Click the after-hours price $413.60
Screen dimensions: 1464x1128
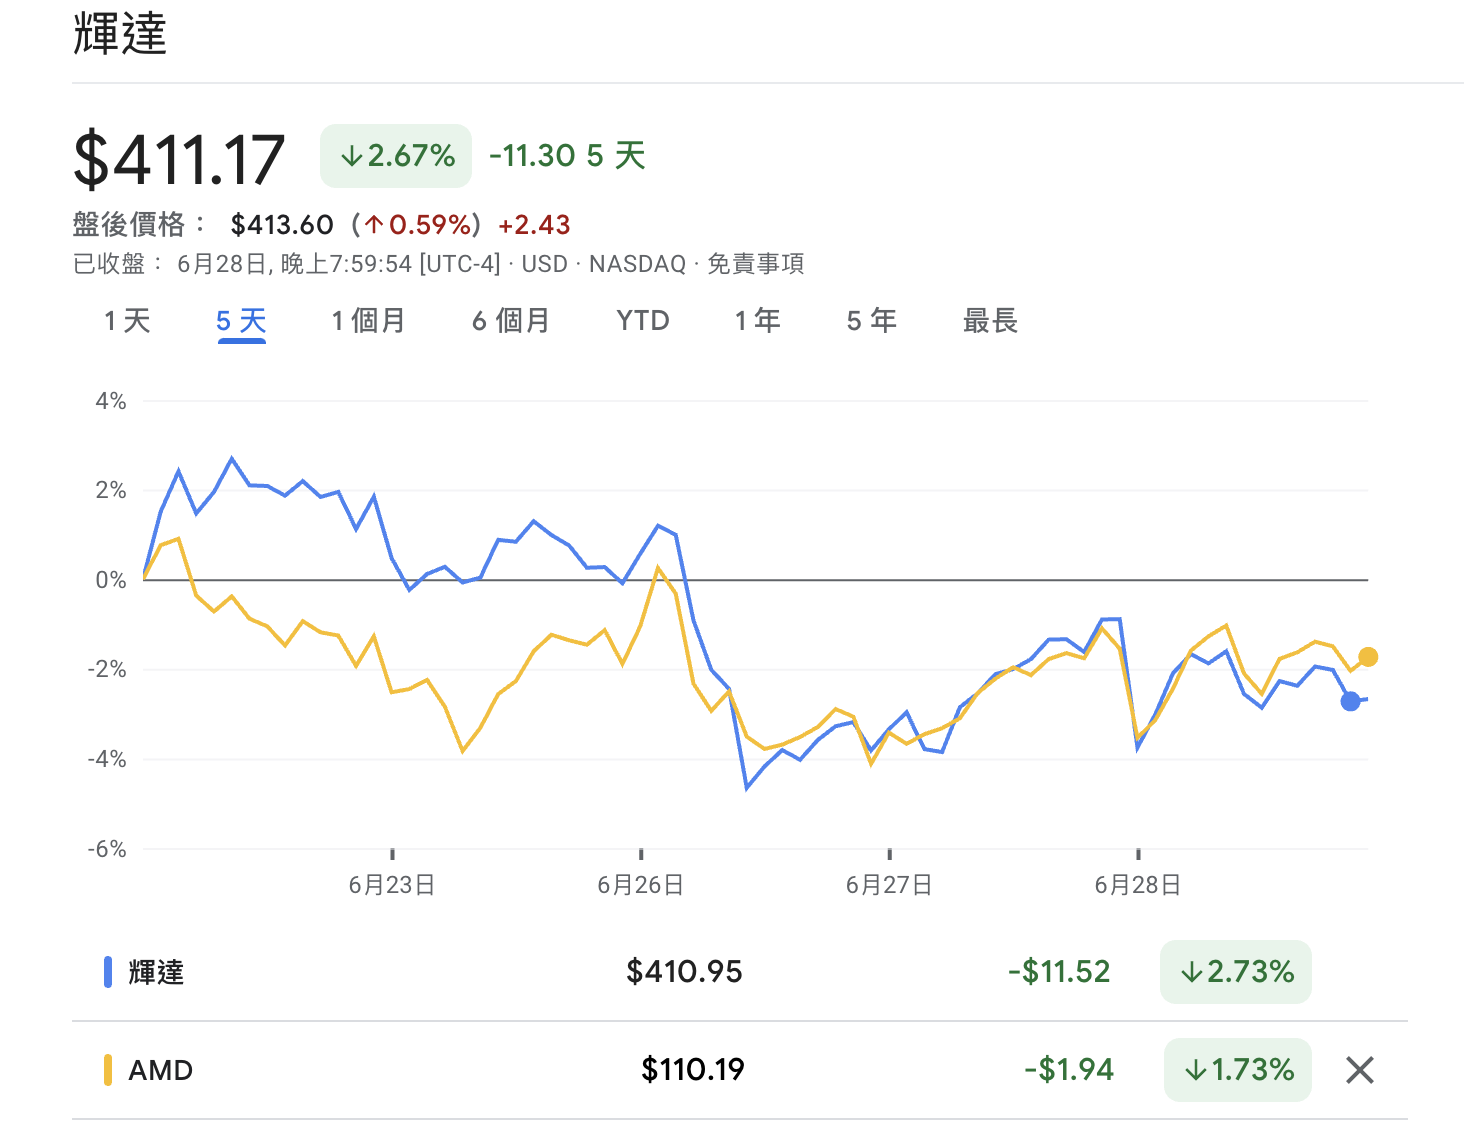tap(282, 225)
